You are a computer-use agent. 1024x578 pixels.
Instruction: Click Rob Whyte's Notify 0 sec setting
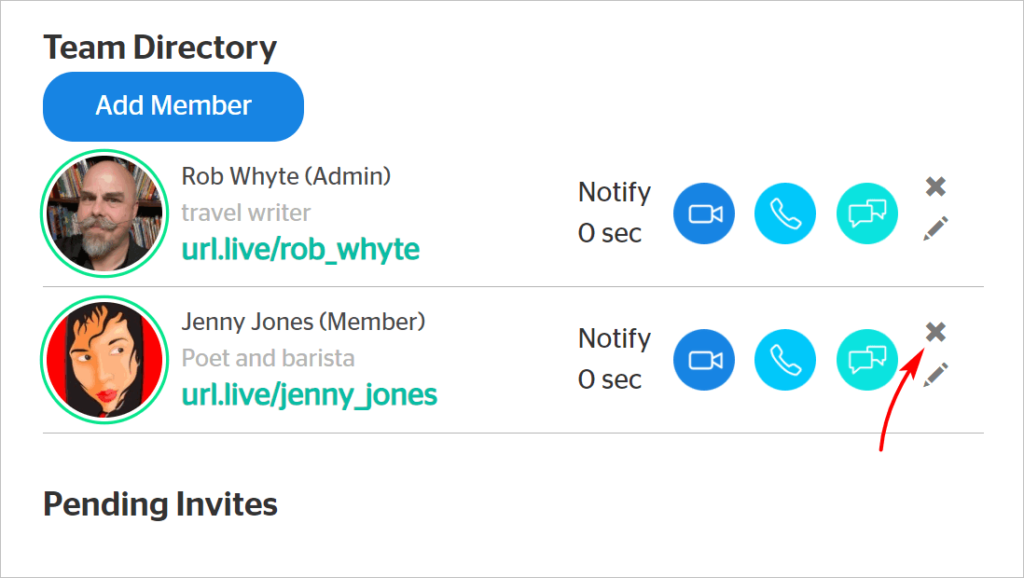pyautogui.click(x=615, y=213)
